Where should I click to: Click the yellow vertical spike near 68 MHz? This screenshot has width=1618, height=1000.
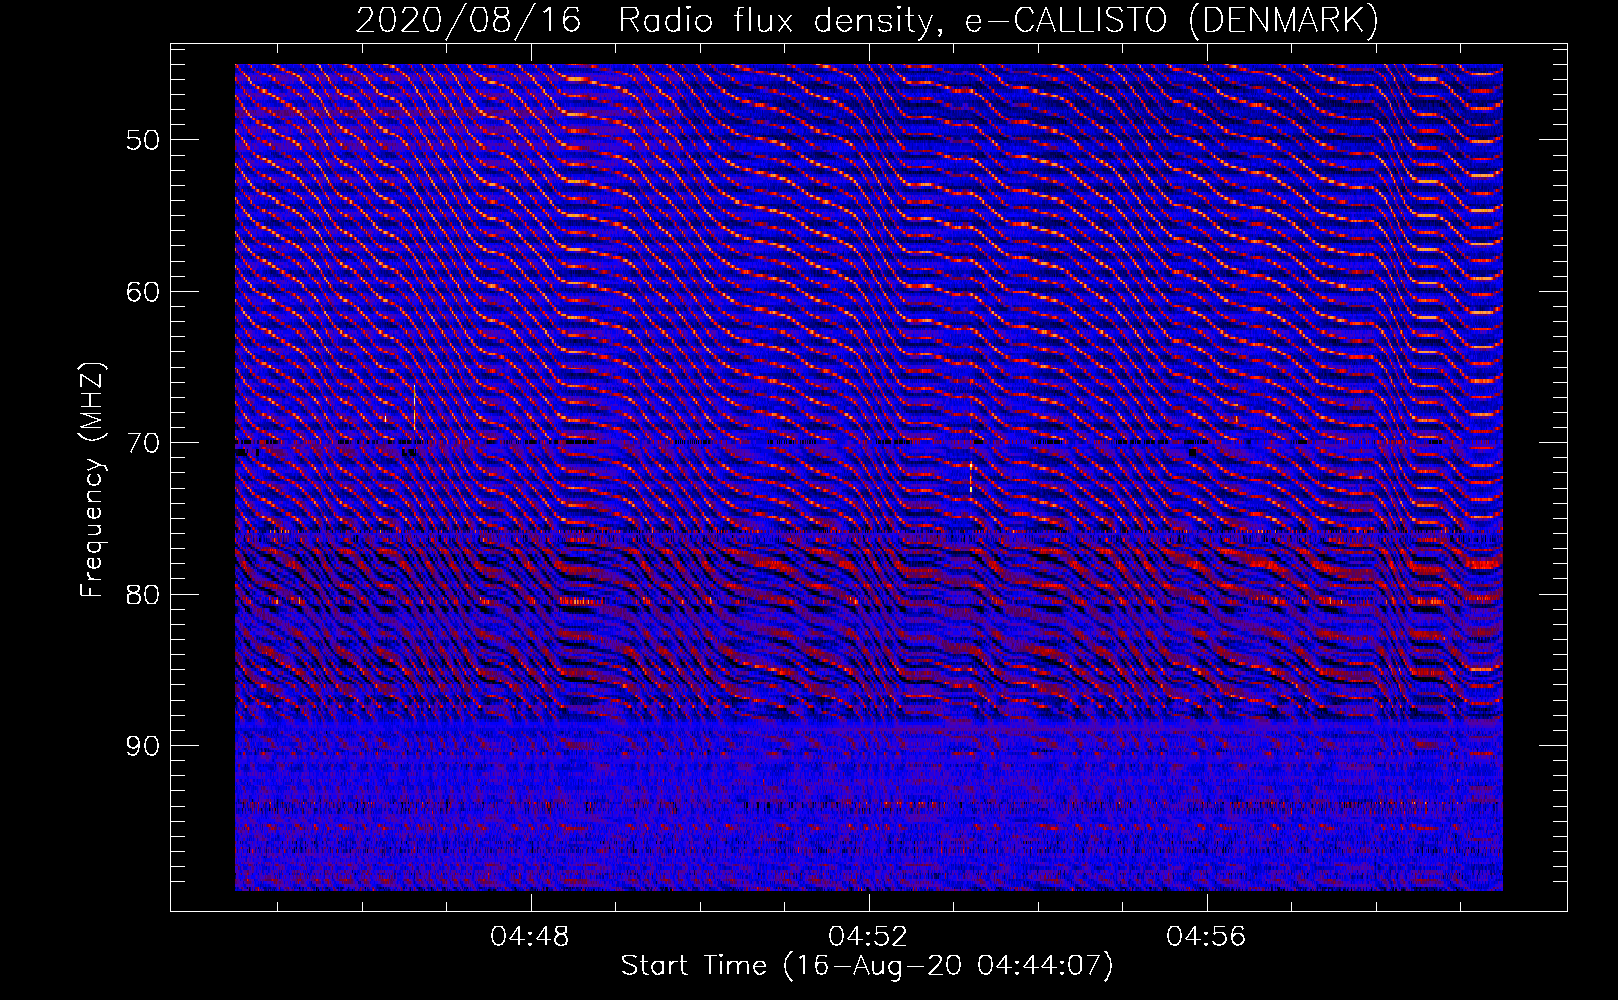pyautogui.click(x=414, y=407)
